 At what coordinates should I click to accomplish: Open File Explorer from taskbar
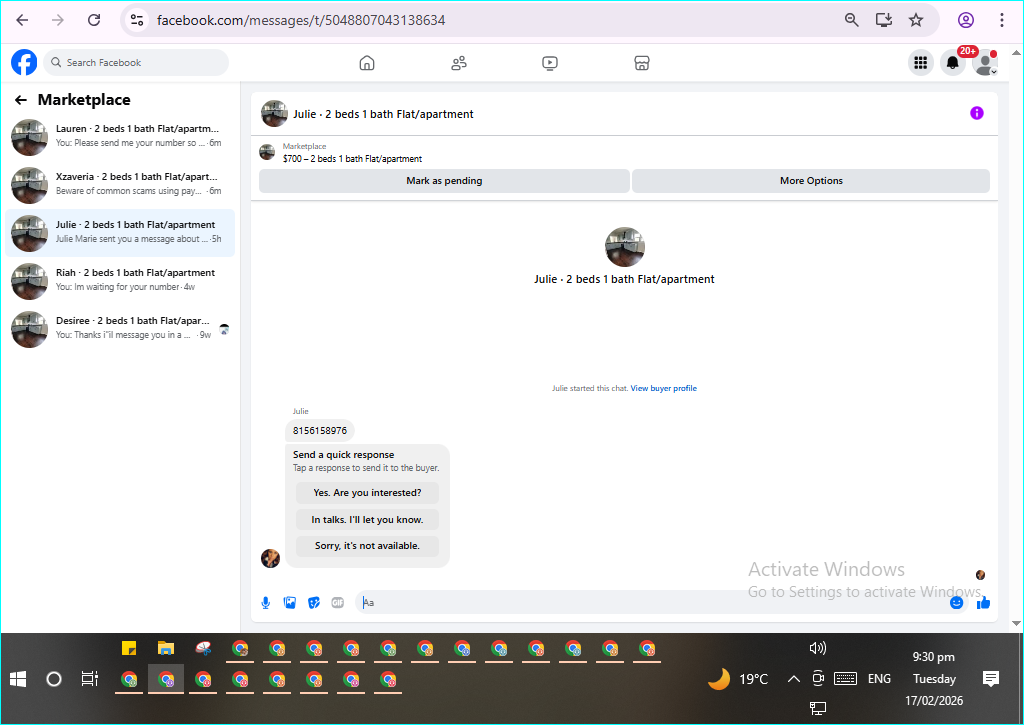166,649
